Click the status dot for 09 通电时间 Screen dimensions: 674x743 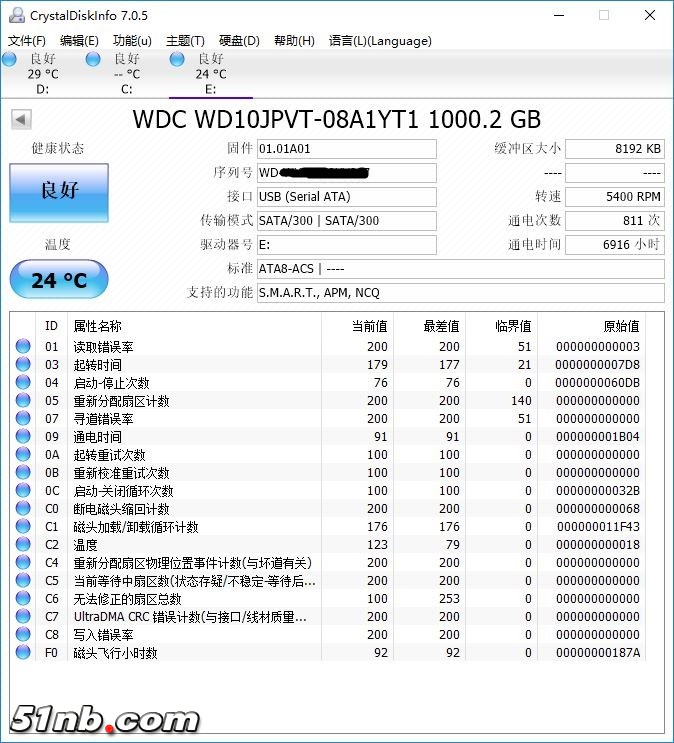23,436
